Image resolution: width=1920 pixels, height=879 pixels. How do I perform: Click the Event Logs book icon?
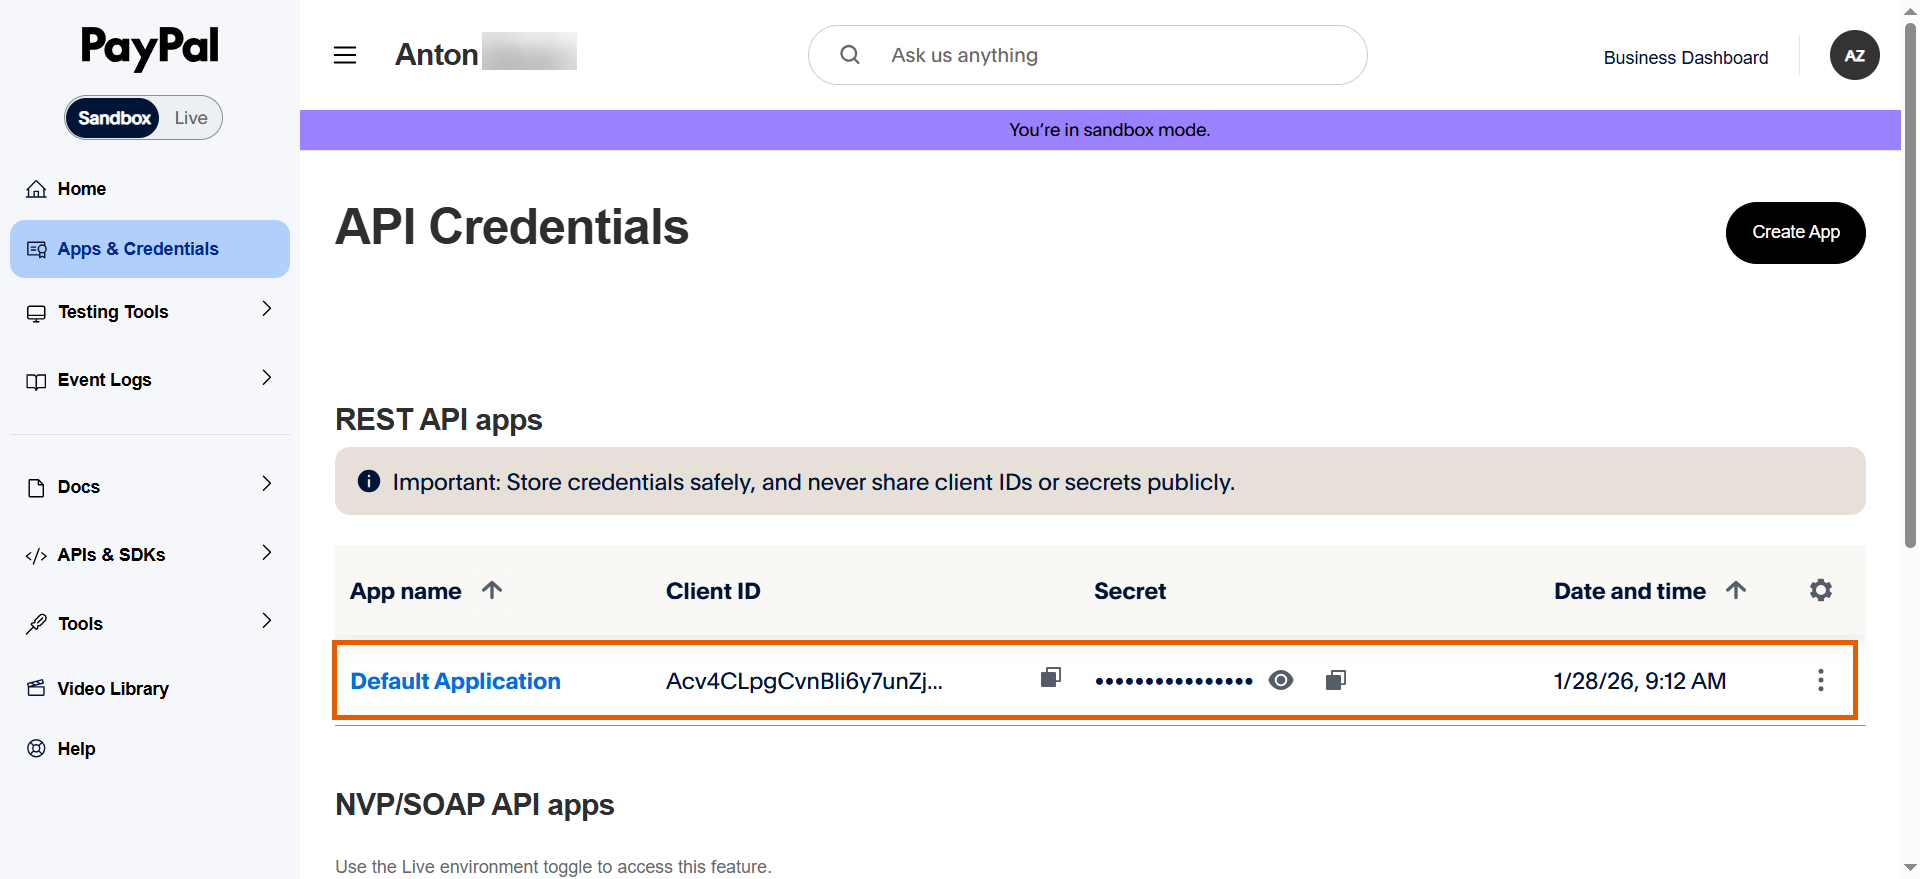36,381
